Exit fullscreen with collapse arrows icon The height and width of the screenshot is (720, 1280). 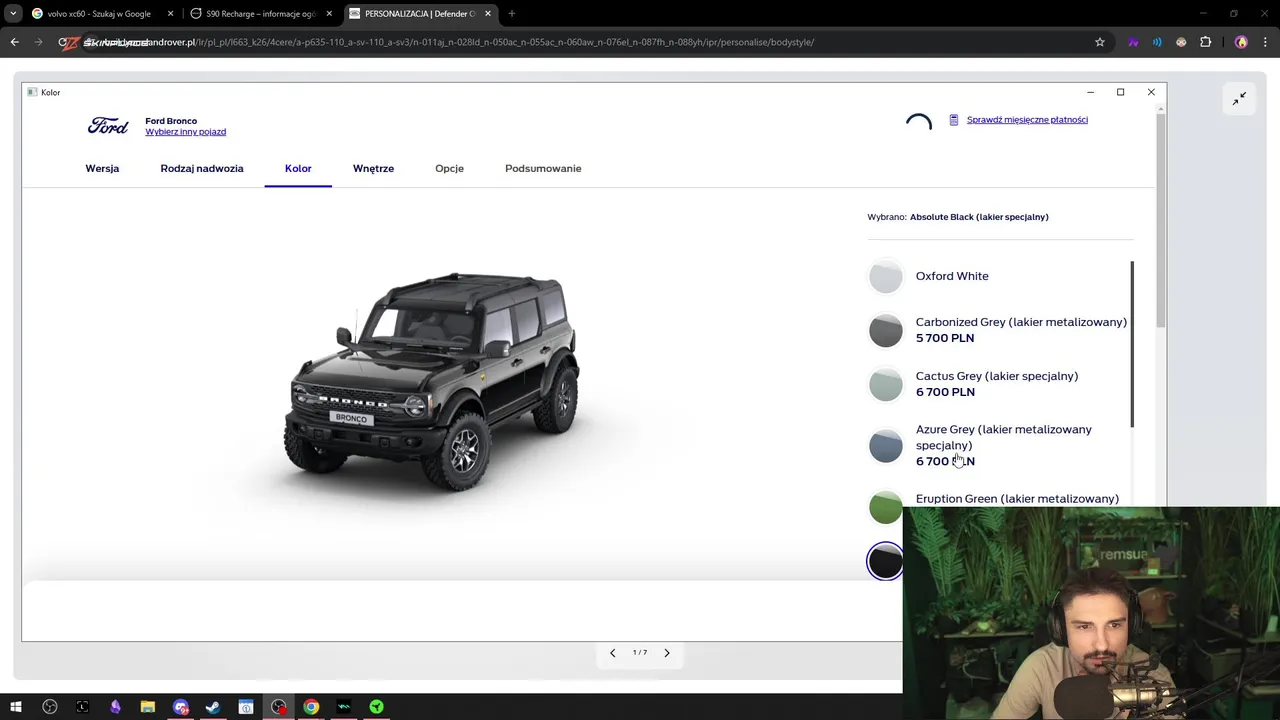1239,98
